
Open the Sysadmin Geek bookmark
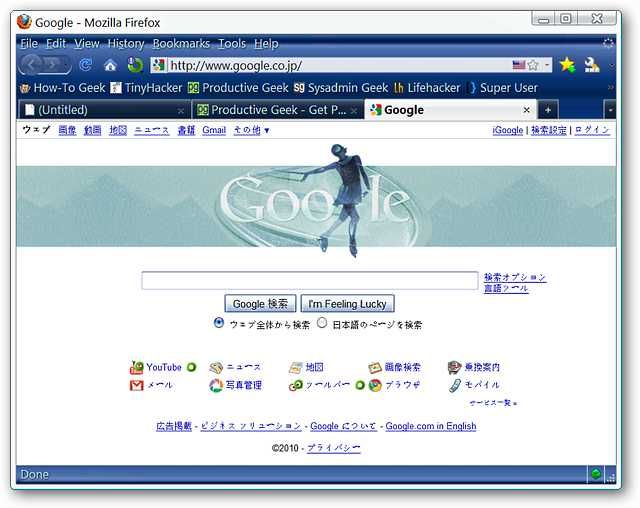coord(341,88)
